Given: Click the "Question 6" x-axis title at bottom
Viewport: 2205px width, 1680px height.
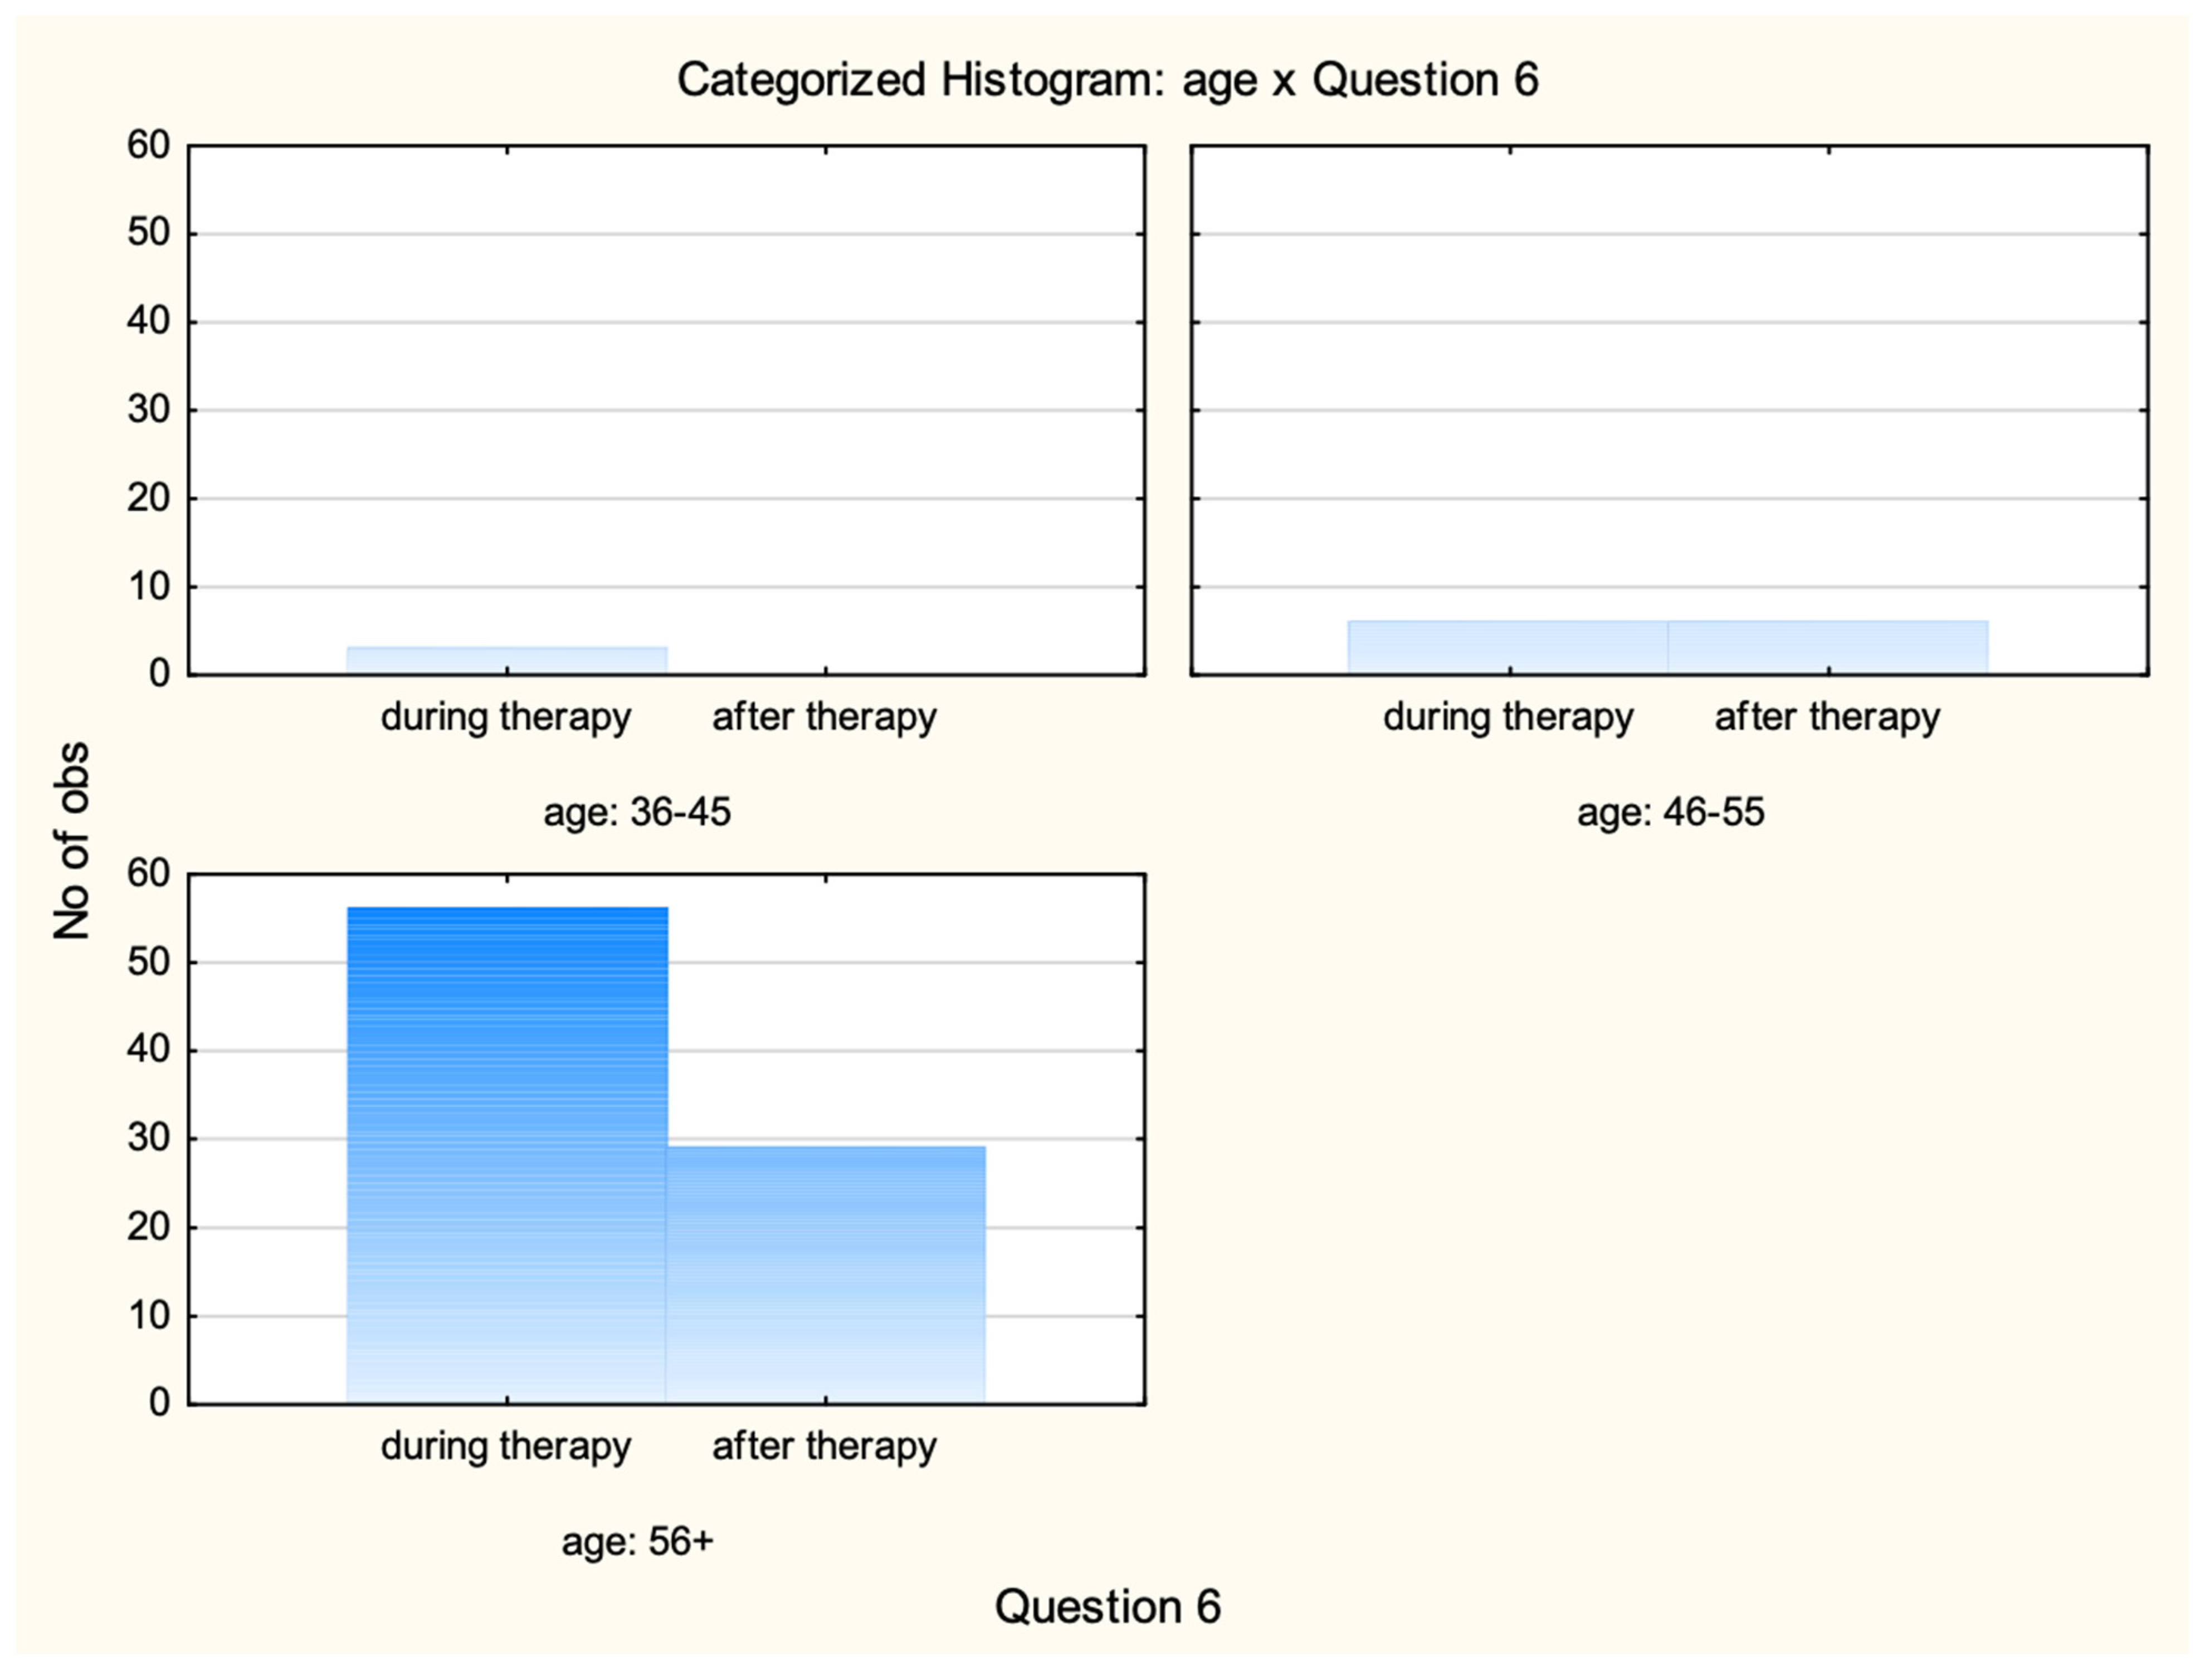Looking at the screenshot, I should [x=1107, y=1607].
